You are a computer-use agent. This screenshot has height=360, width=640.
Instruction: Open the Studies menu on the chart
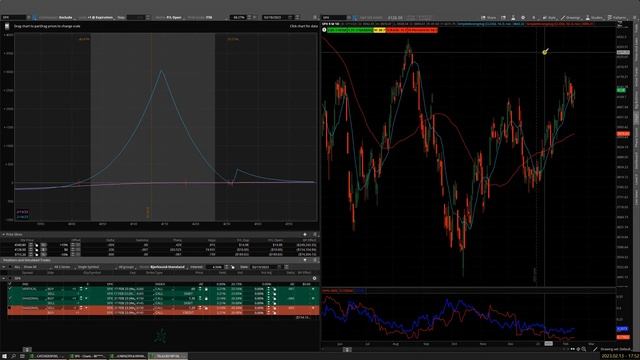594,18
